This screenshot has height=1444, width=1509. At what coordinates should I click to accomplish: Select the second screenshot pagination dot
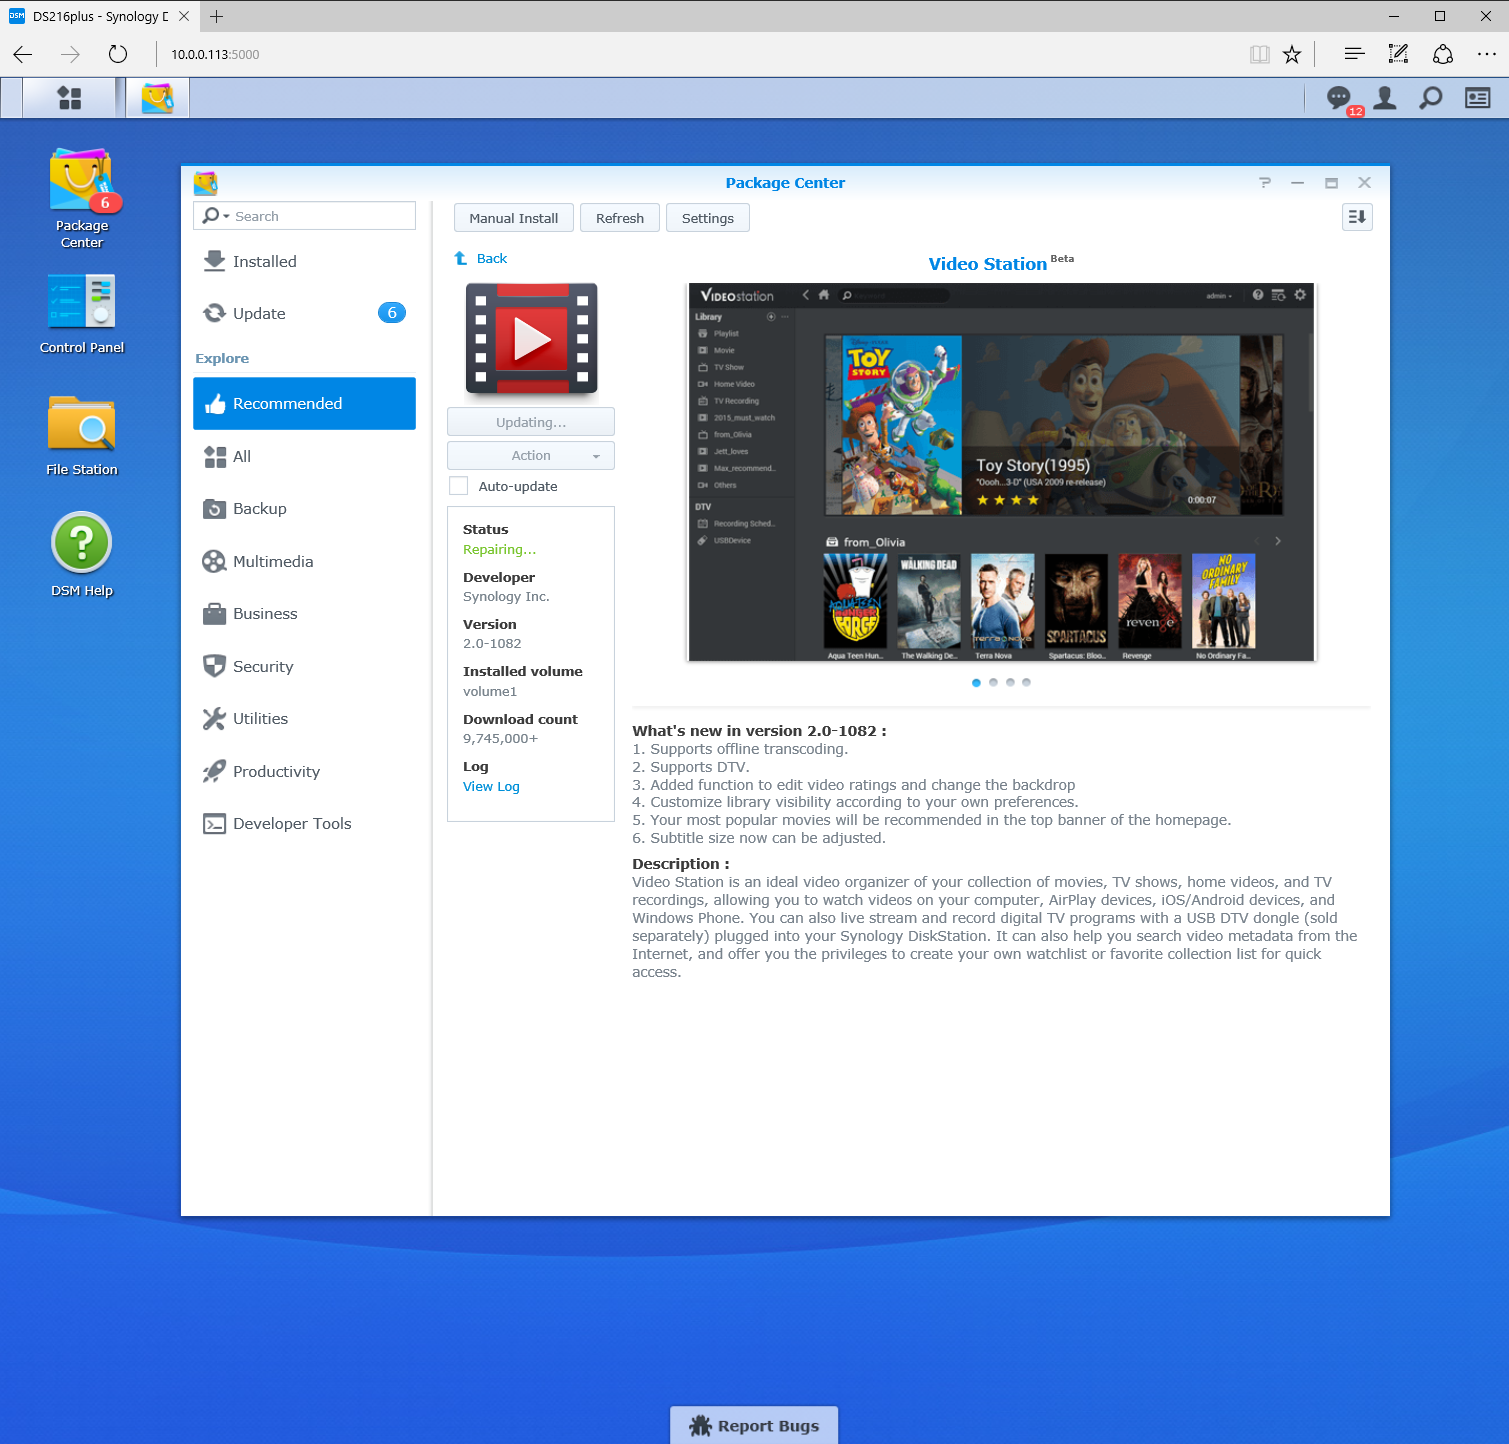993,682
